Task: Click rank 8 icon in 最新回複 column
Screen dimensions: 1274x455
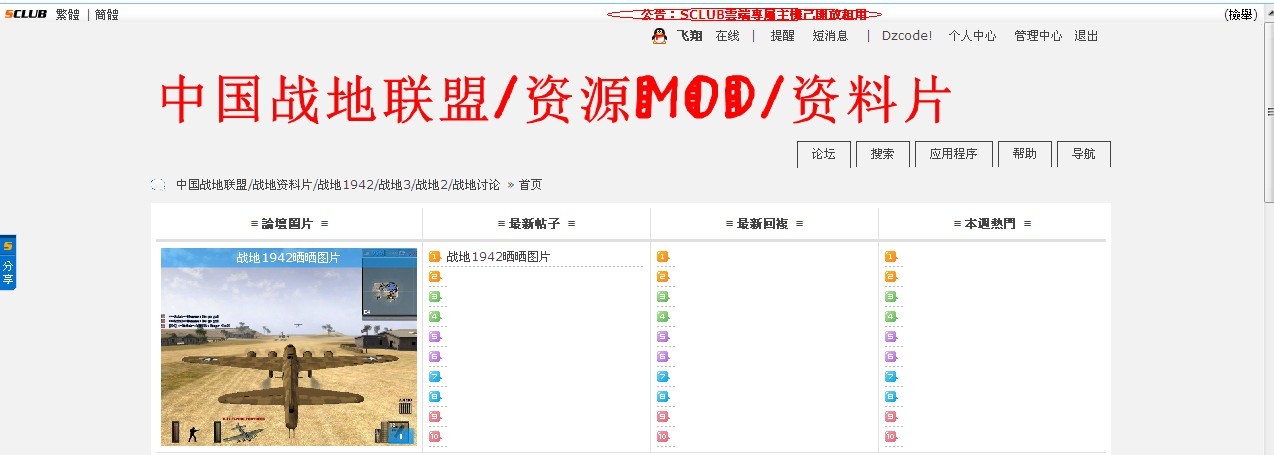Action: (x=663, y=397)
